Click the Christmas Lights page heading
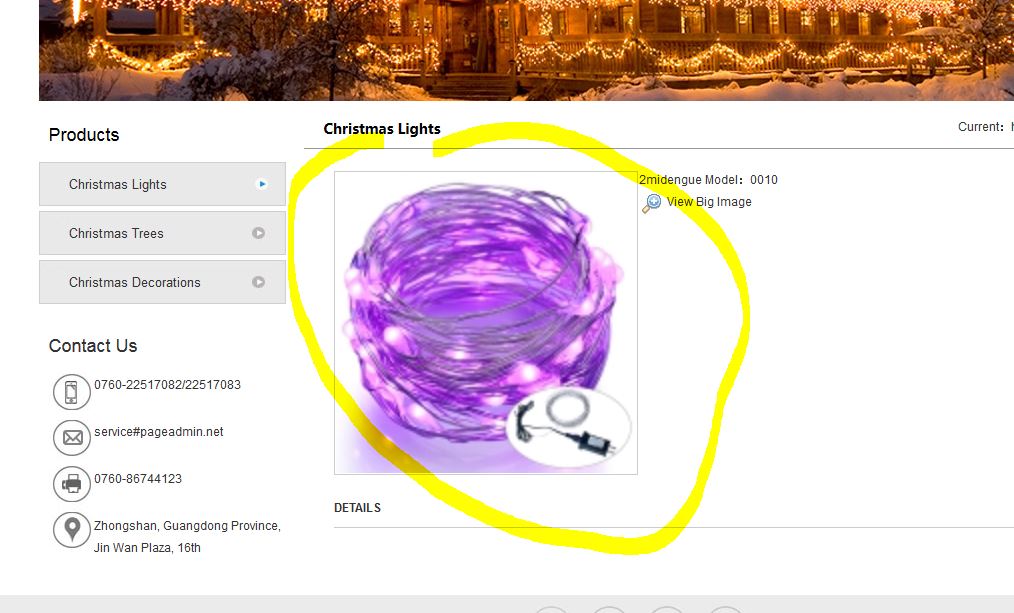The height and width of the screenshot is (613, 1014). click(382, 129)
